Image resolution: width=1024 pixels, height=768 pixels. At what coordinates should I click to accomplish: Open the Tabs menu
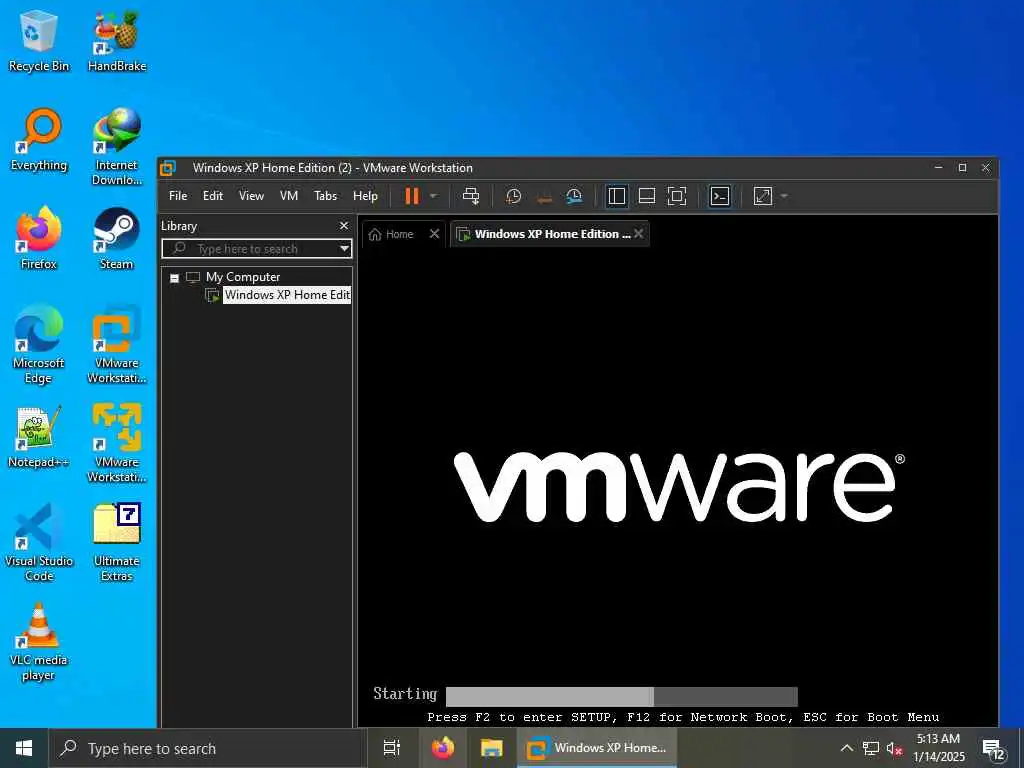[325, 196]
